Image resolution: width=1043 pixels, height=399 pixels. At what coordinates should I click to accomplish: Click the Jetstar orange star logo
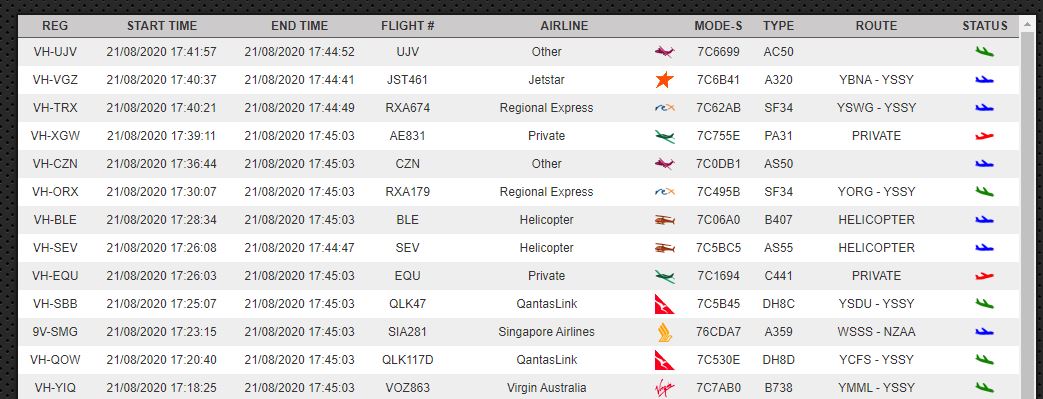[x=664, y=80]
